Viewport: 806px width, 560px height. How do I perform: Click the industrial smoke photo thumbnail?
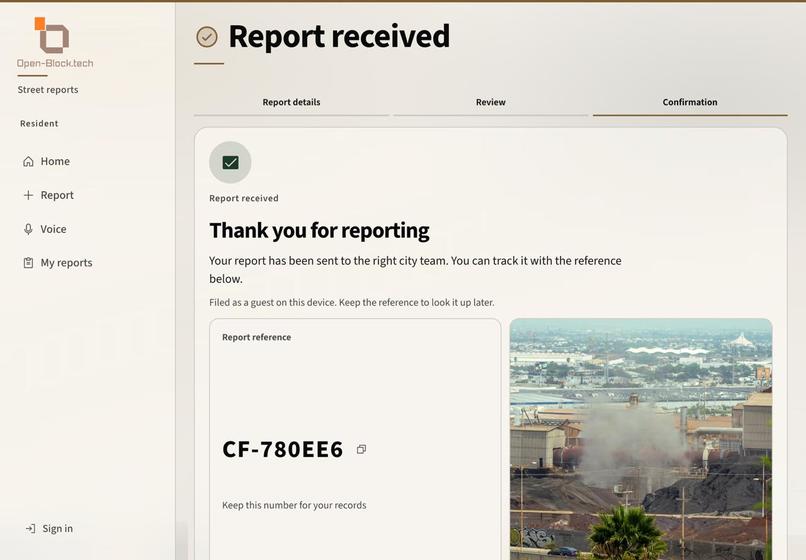641,439
